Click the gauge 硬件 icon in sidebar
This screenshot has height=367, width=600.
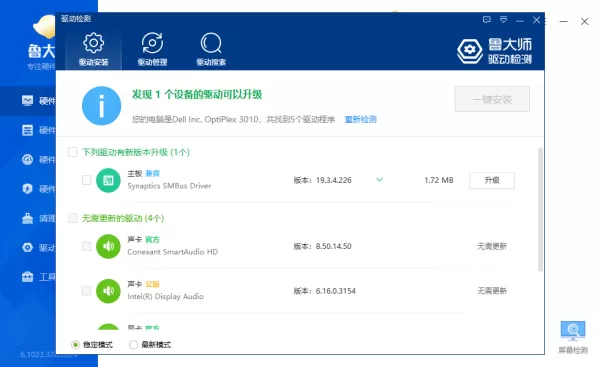click(27, 159)
